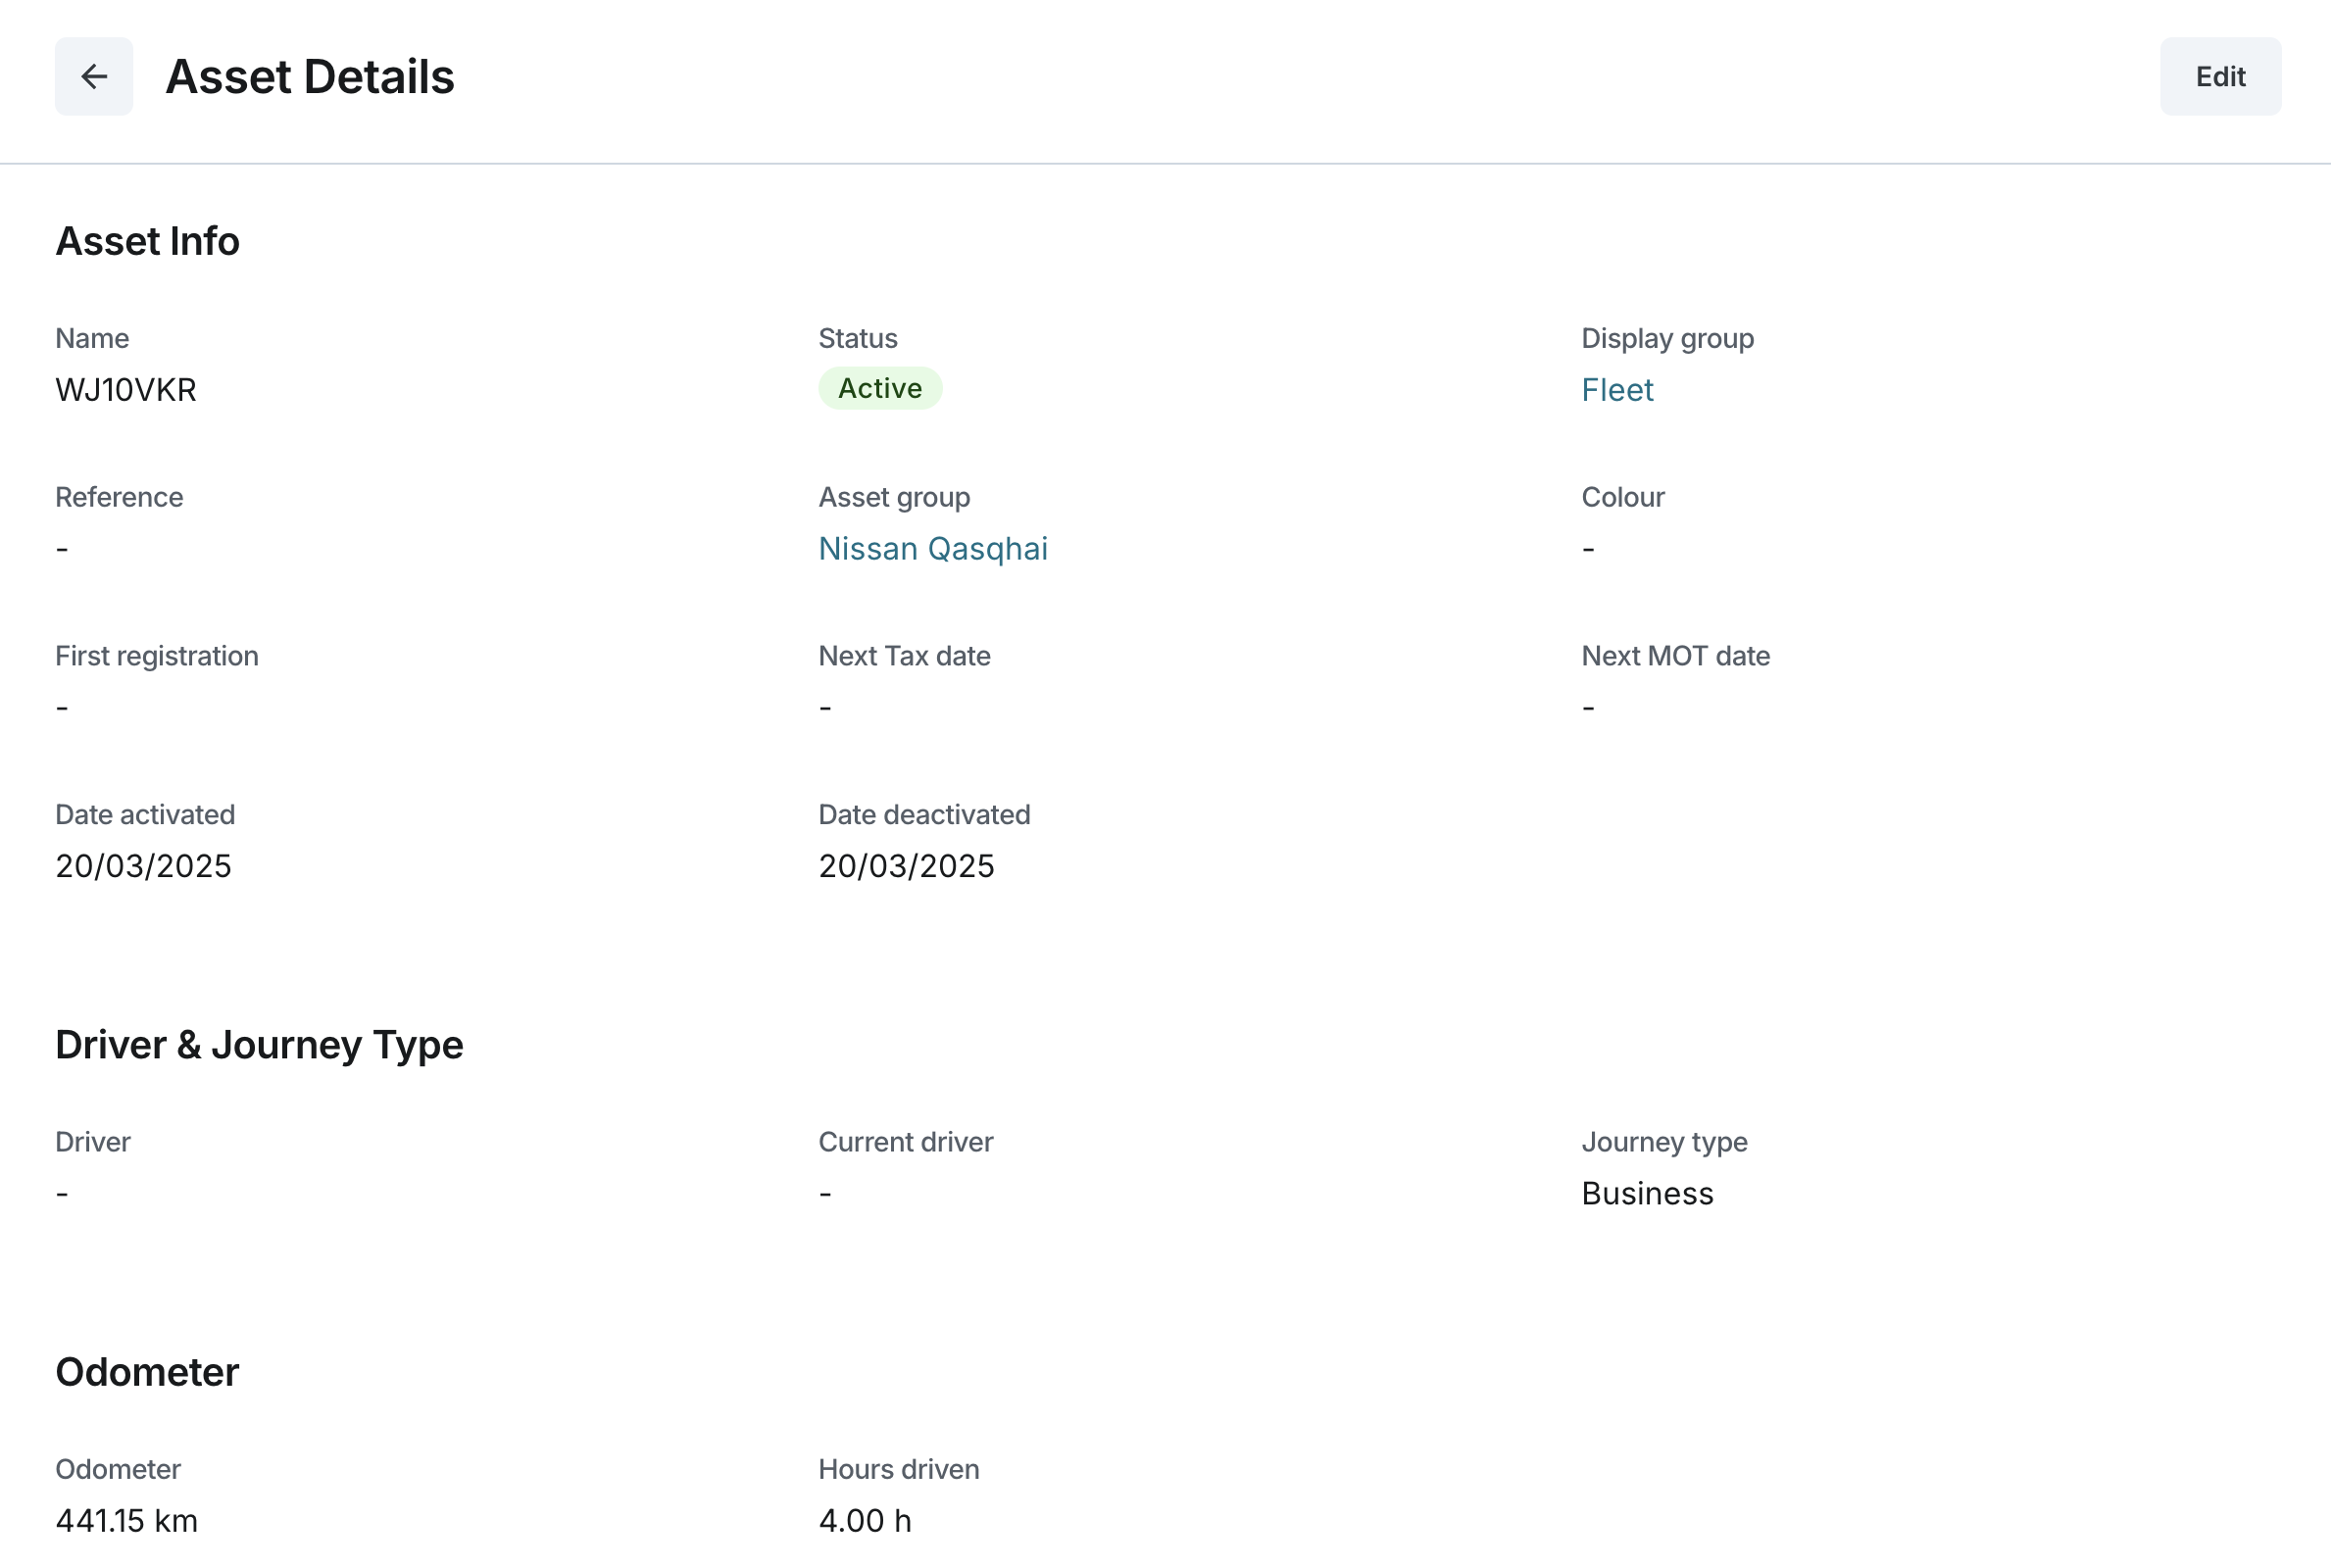Click the Current driver label
The width and height of the screenshot is (2331, 1568).
[905, 1142]
